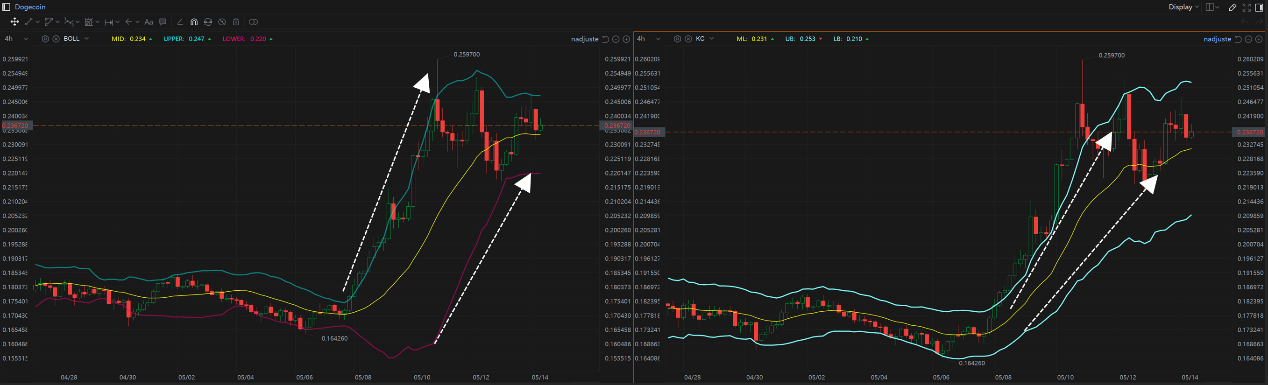Select the parallel channel drawing tool
This screenshot has width=1268, height=385.
pyautogui.click(x=48, y=22)
